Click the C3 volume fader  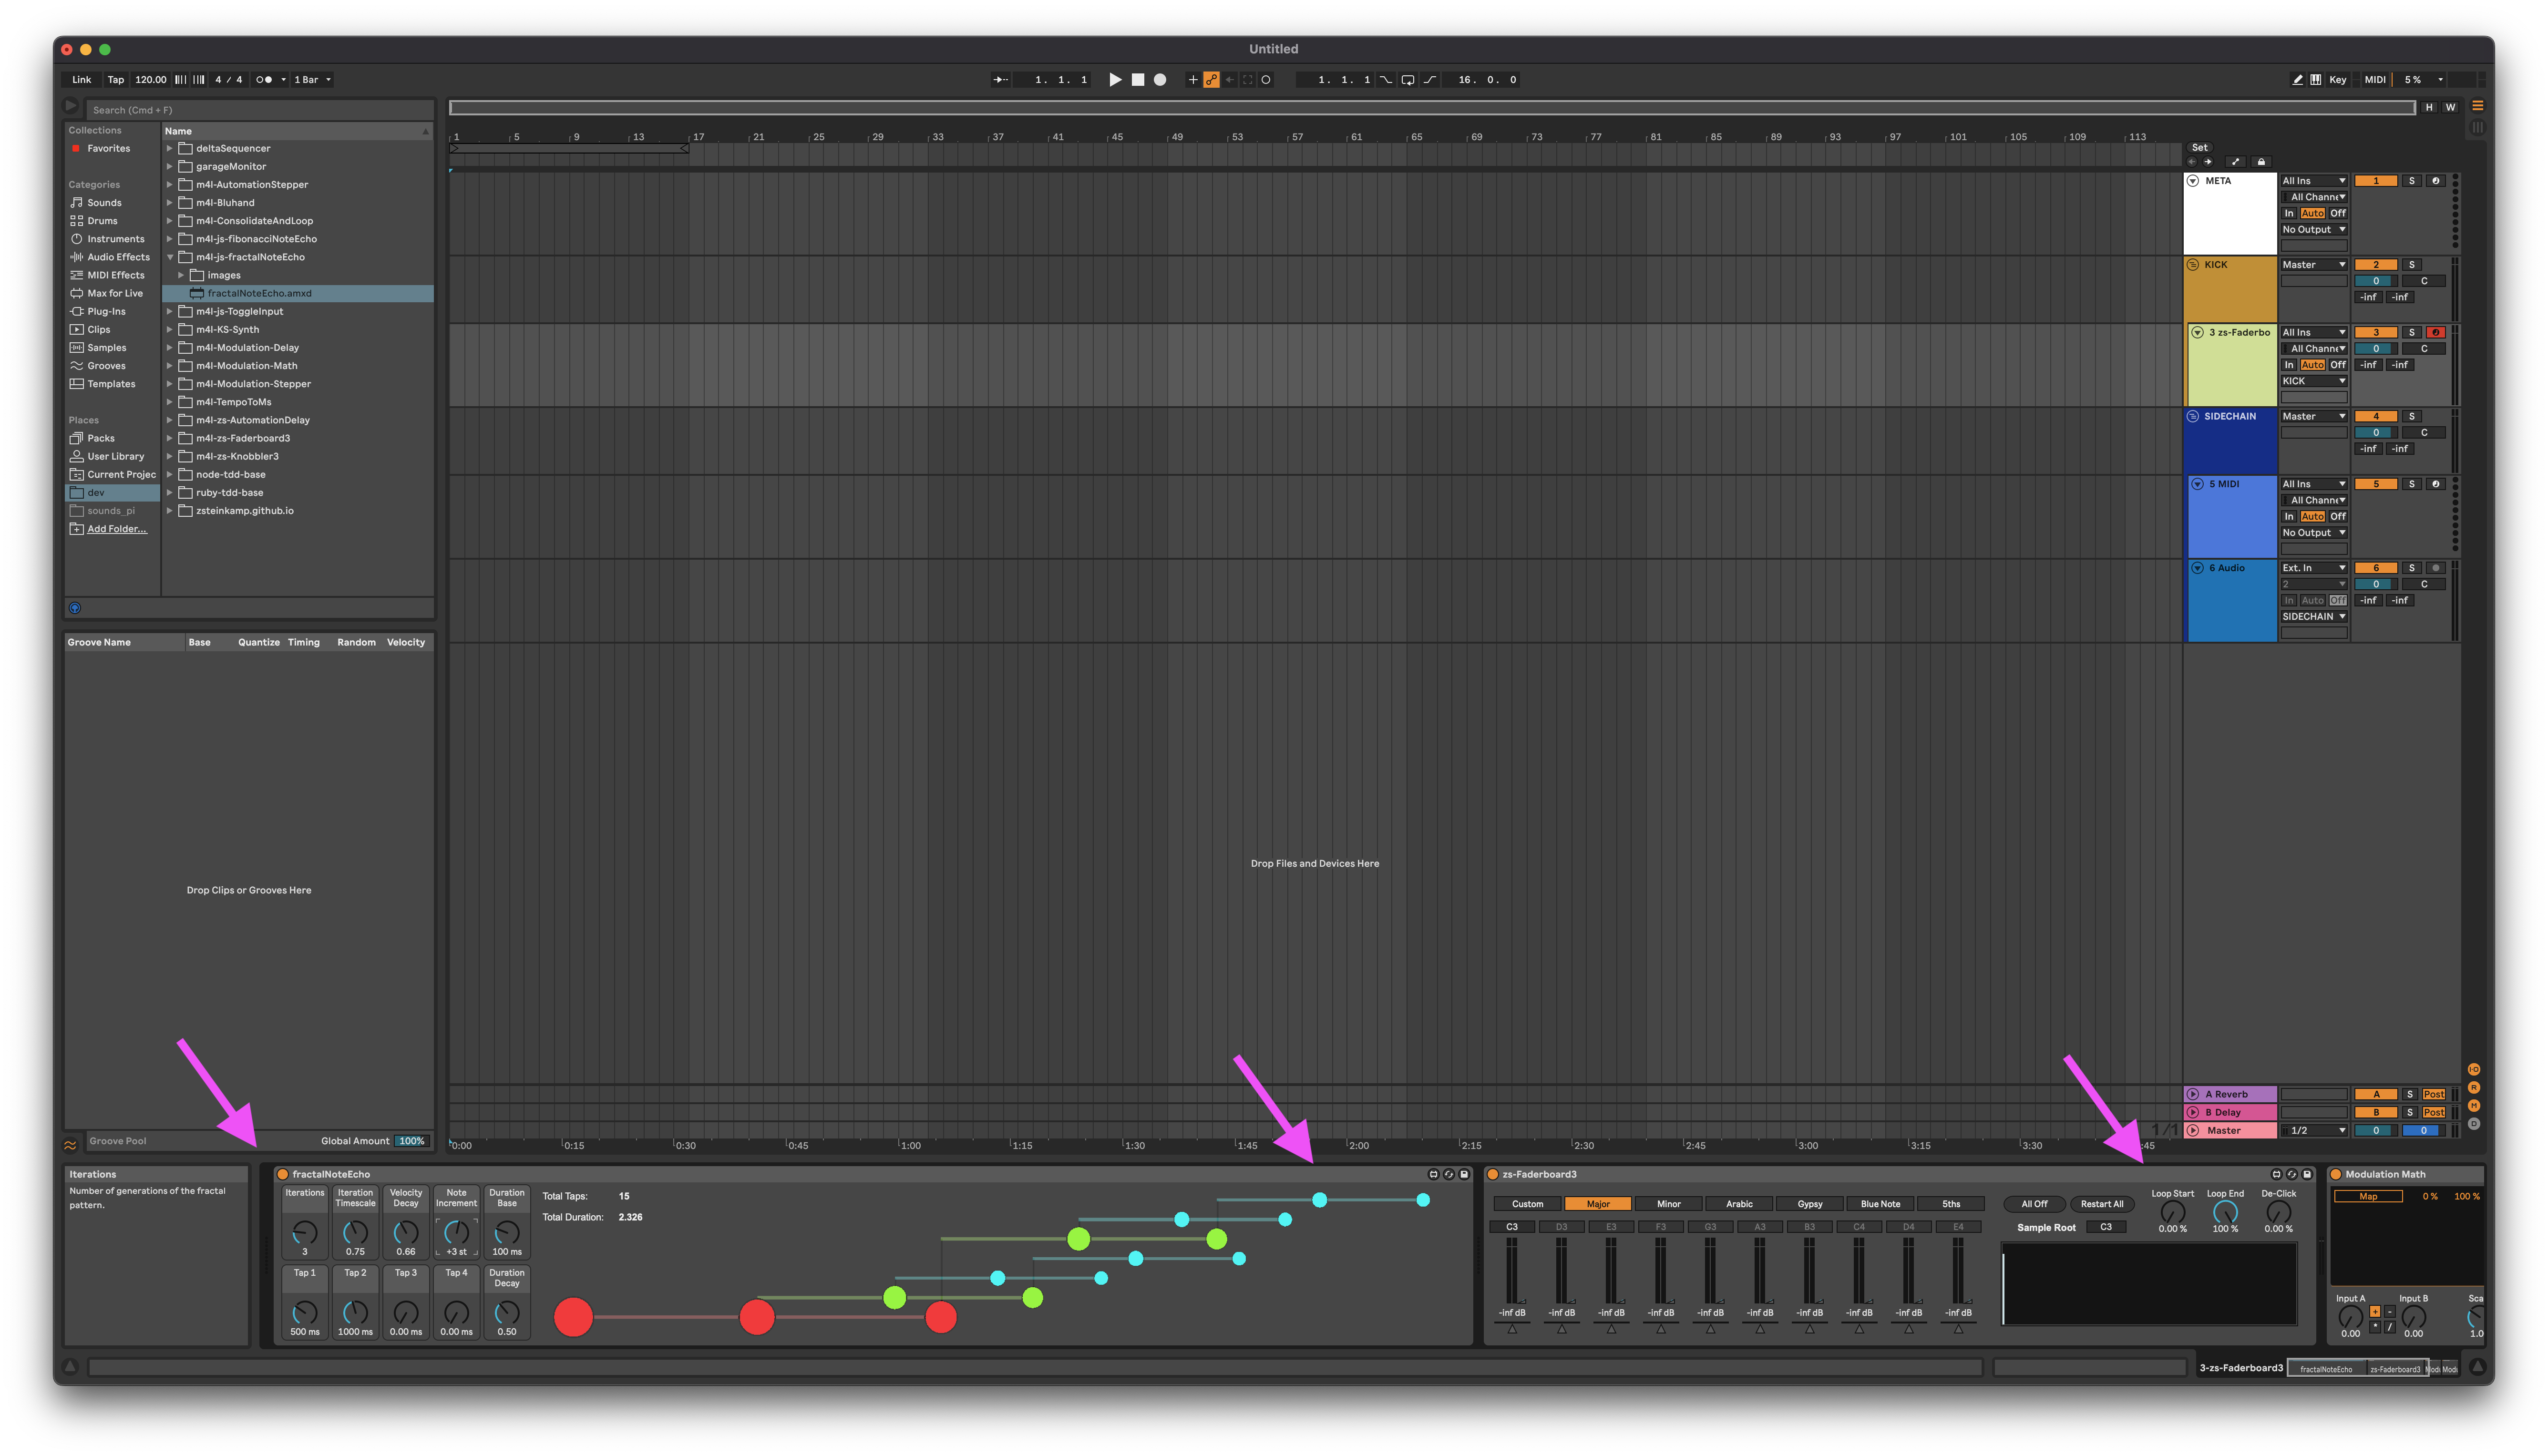[x=1512, y=1270]
